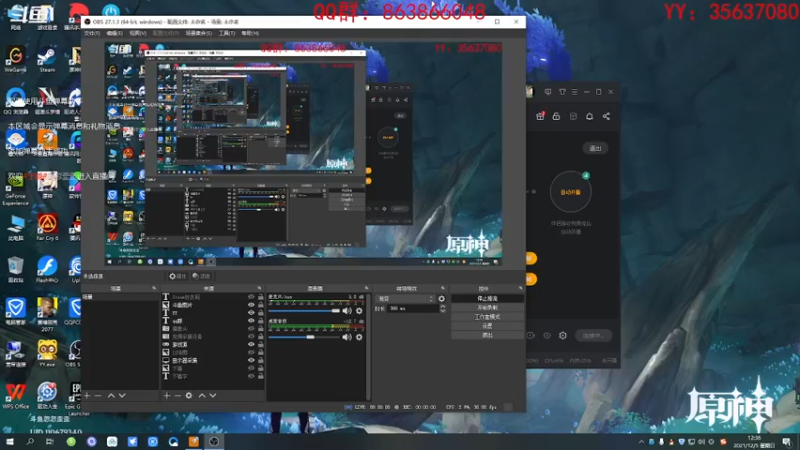Open the WeGame desktop shortcut
Viewport: 800px width, 450px height.
pyautogui.click(x=15, y=60)
